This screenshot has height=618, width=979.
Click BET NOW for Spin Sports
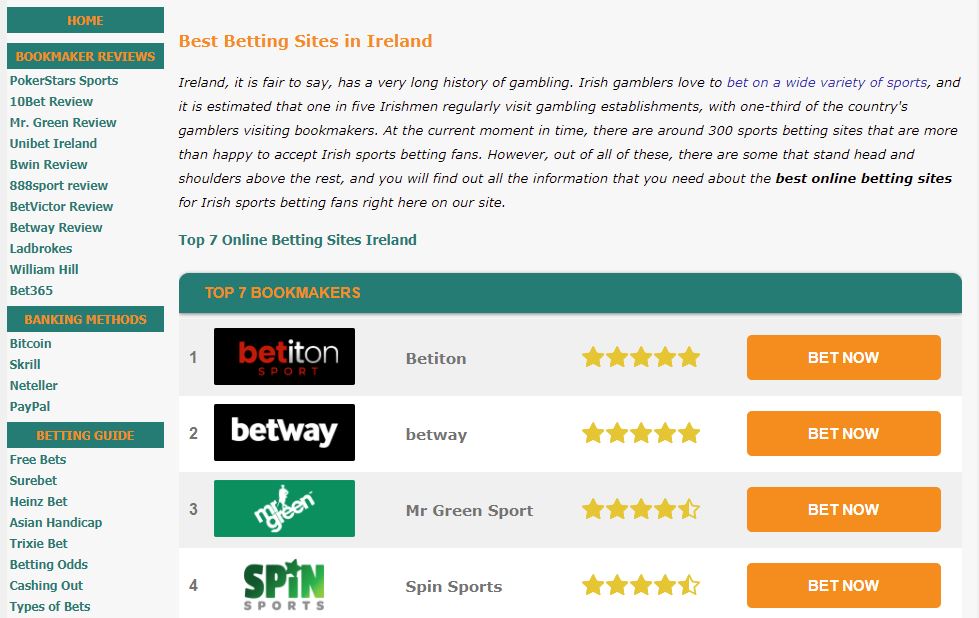point(844,586)
